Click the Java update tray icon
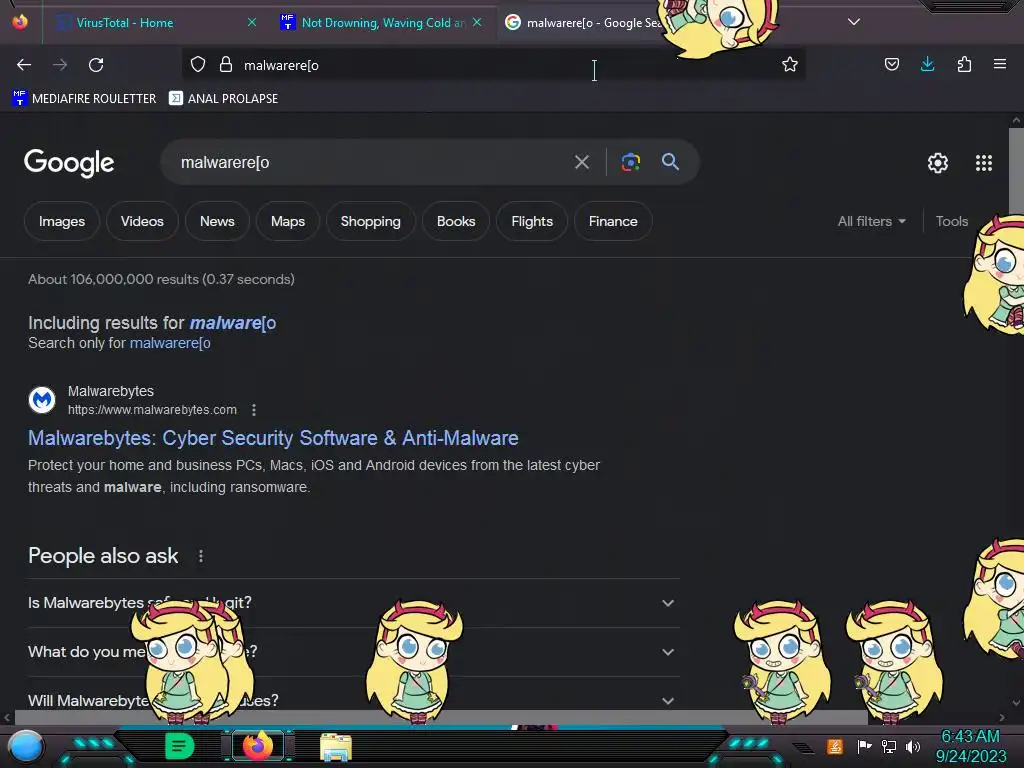This screenshot has width=1024, height=768. (x=835, y=746)
